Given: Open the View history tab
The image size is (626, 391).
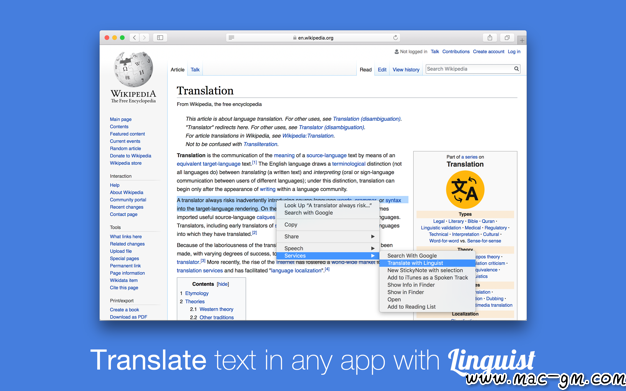Looking at the screenshot, I should tap(406, 69).
